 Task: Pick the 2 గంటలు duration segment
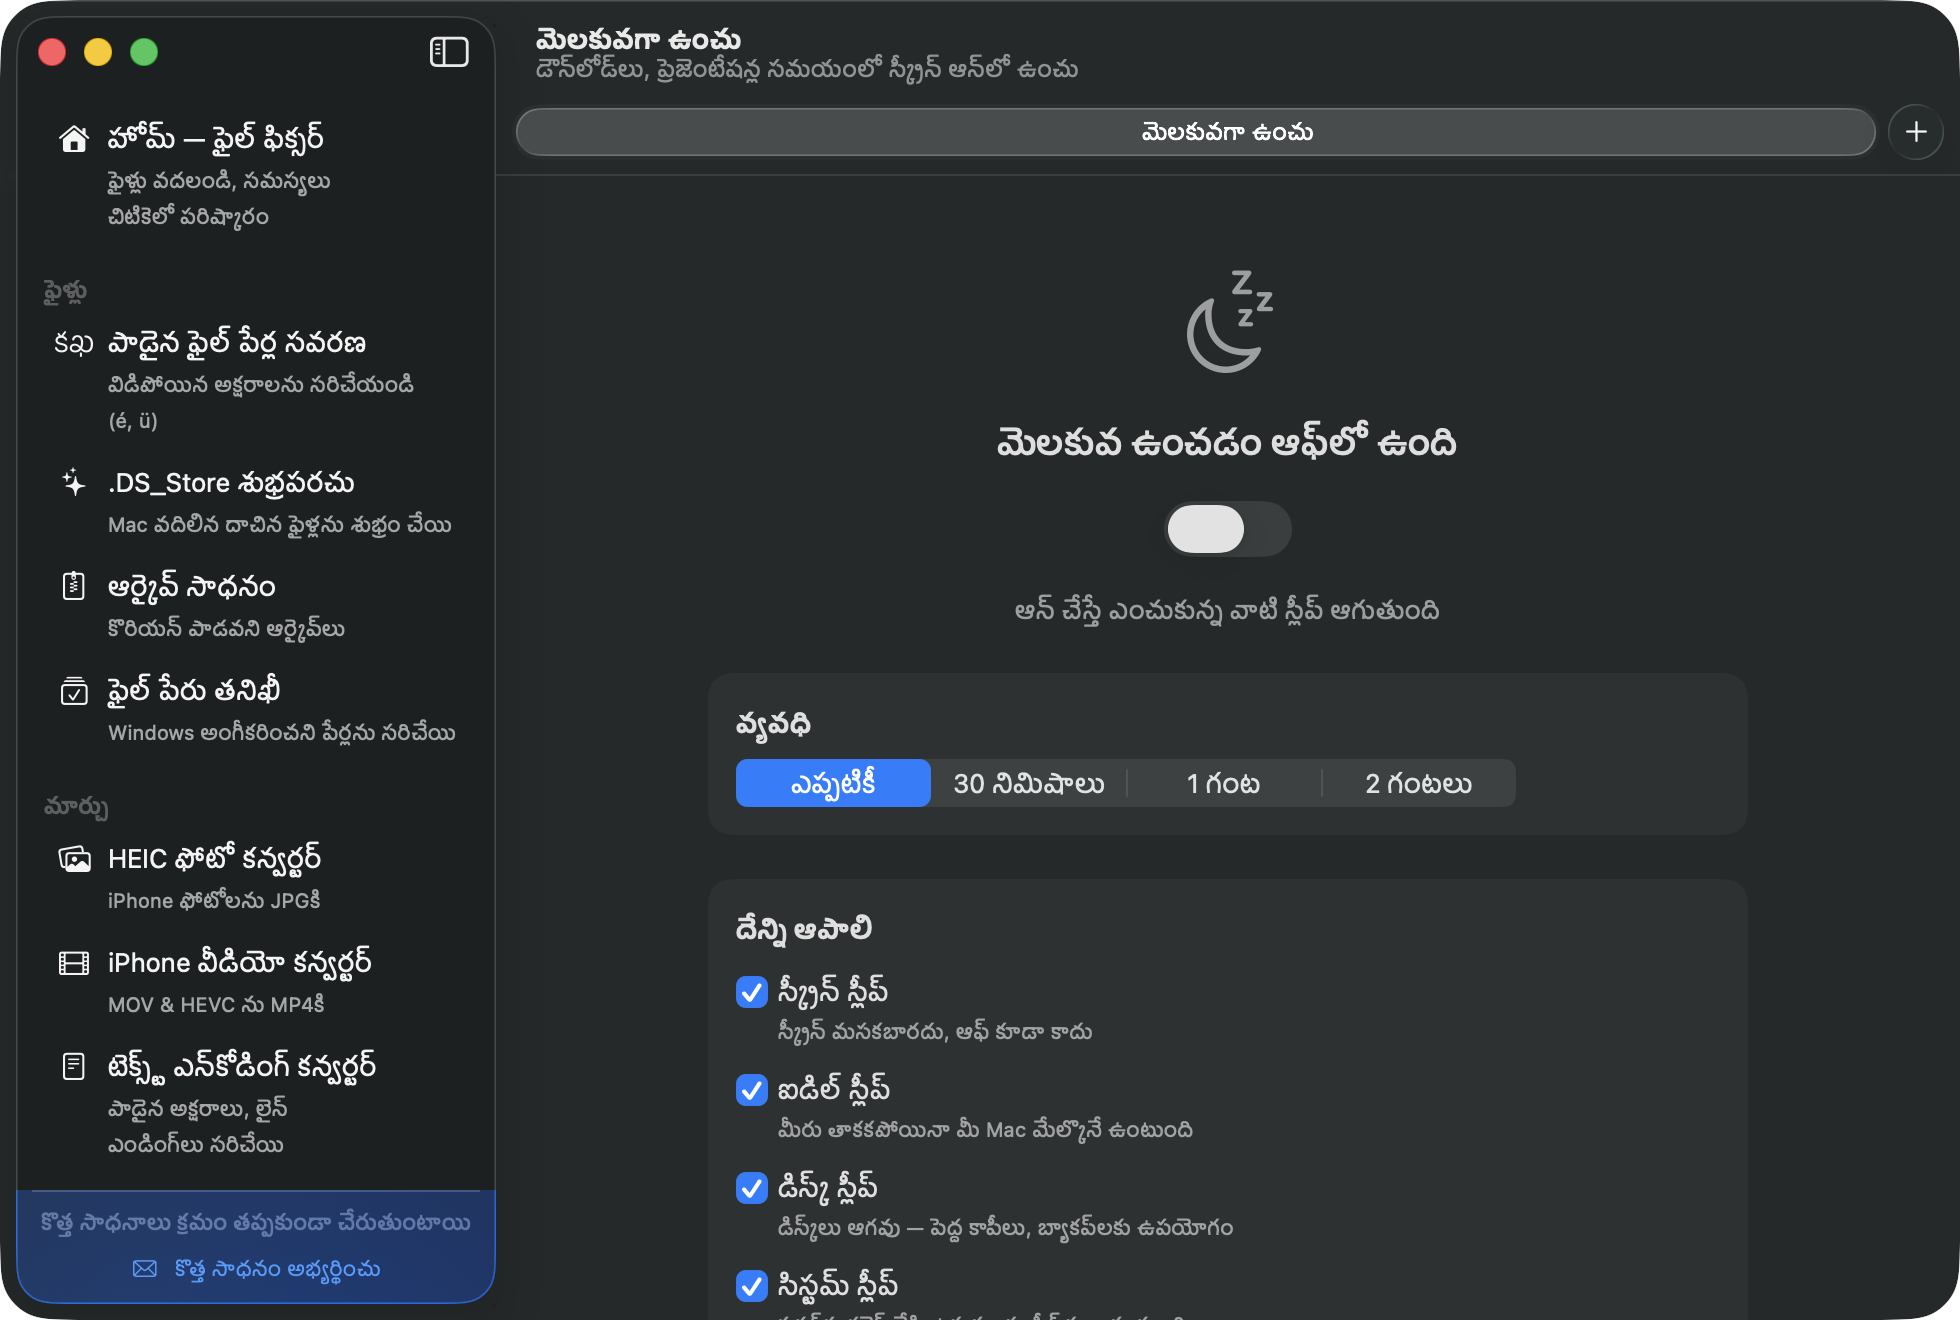coord(1418,783)
